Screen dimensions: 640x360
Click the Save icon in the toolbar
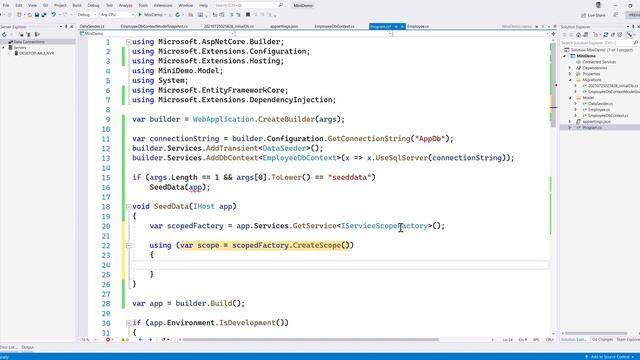click(x=37, y=15)
